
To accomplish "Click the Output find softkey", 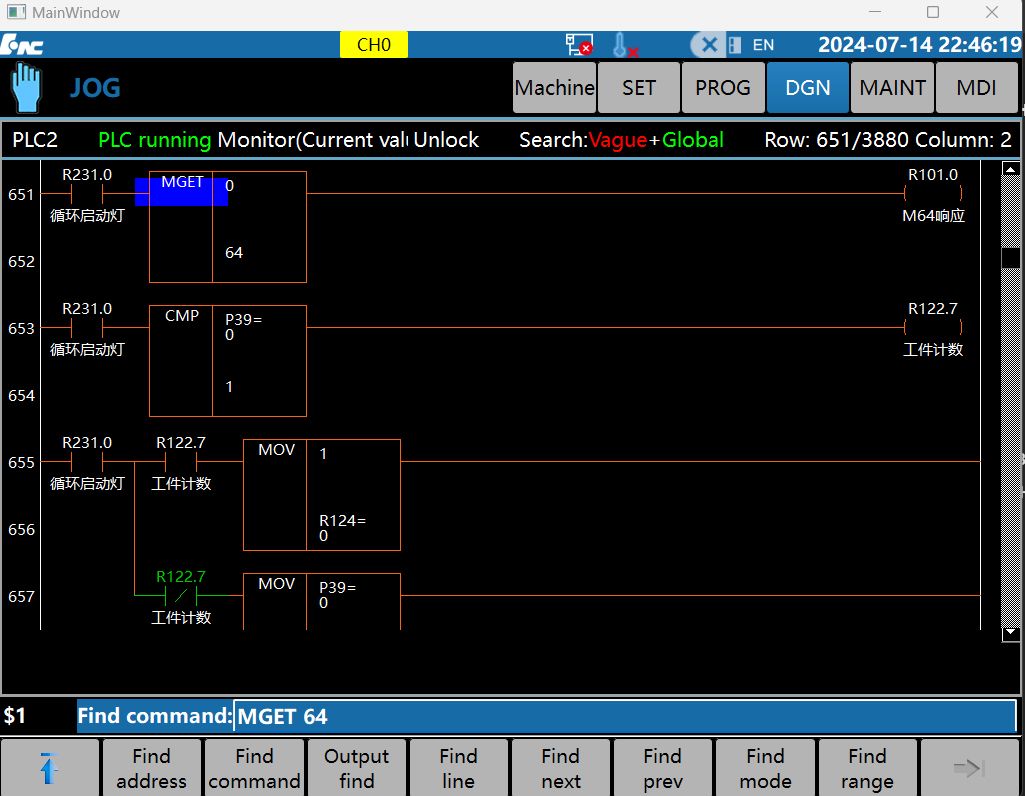I will (x=357, y=768).
